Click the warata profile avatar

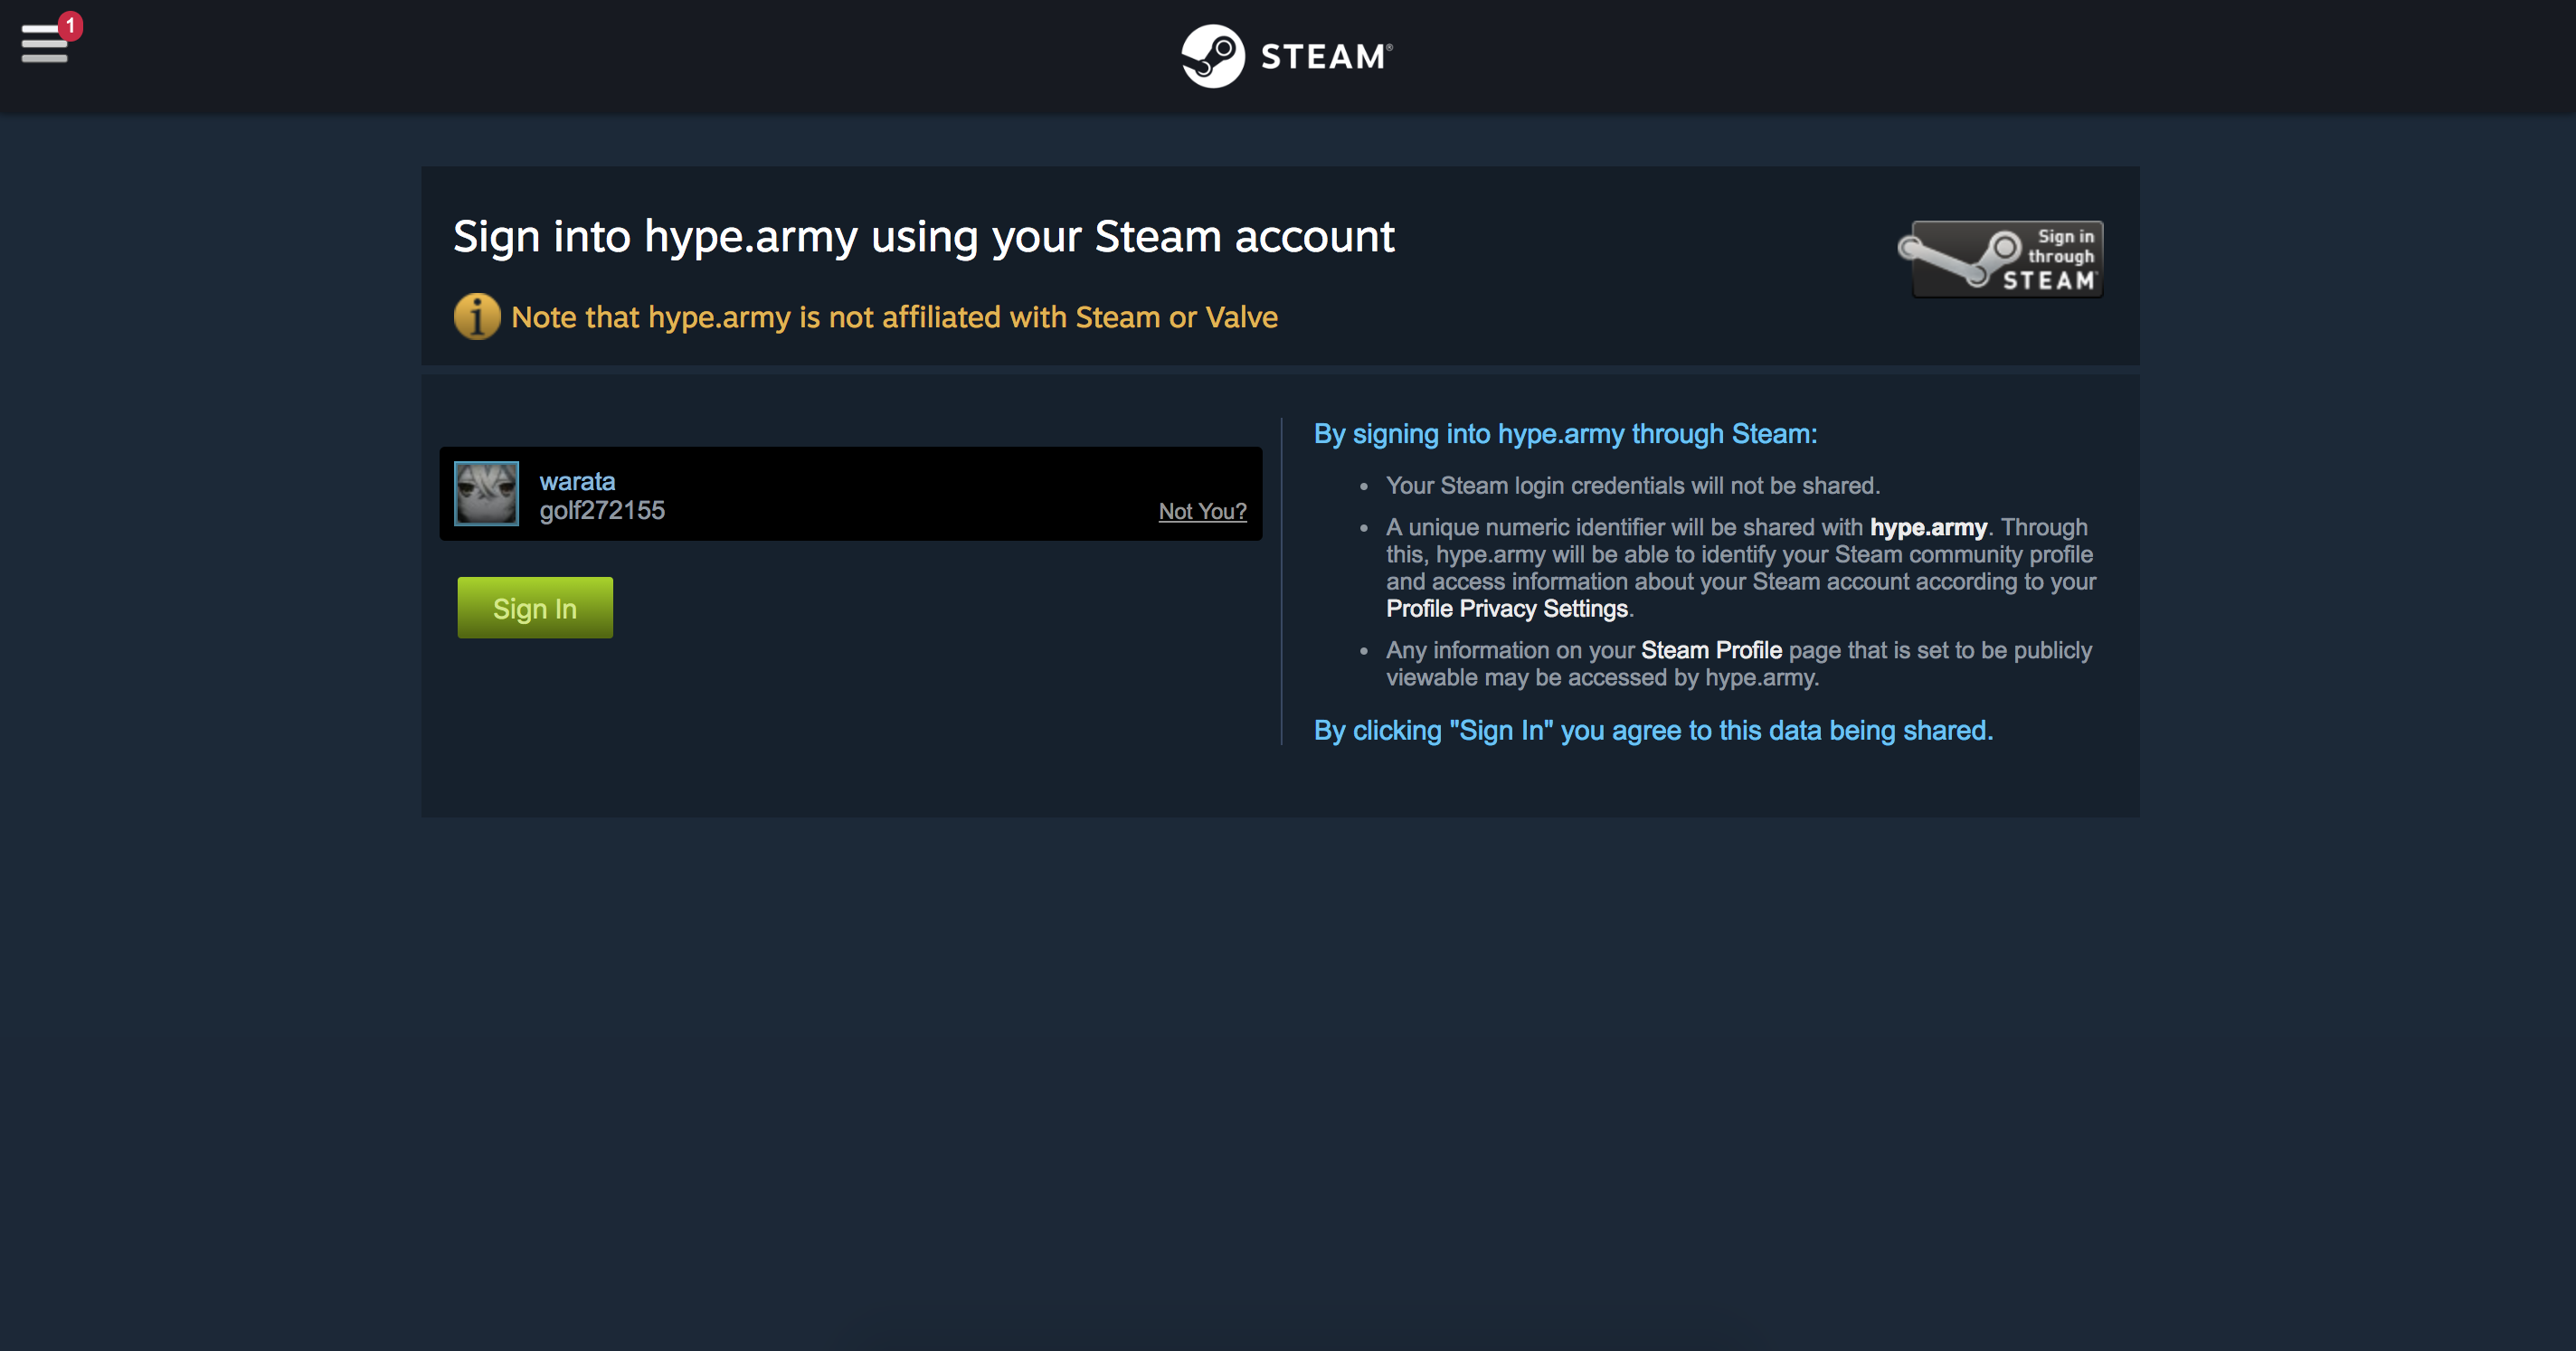pyautogui.click(x=487, y=493)
